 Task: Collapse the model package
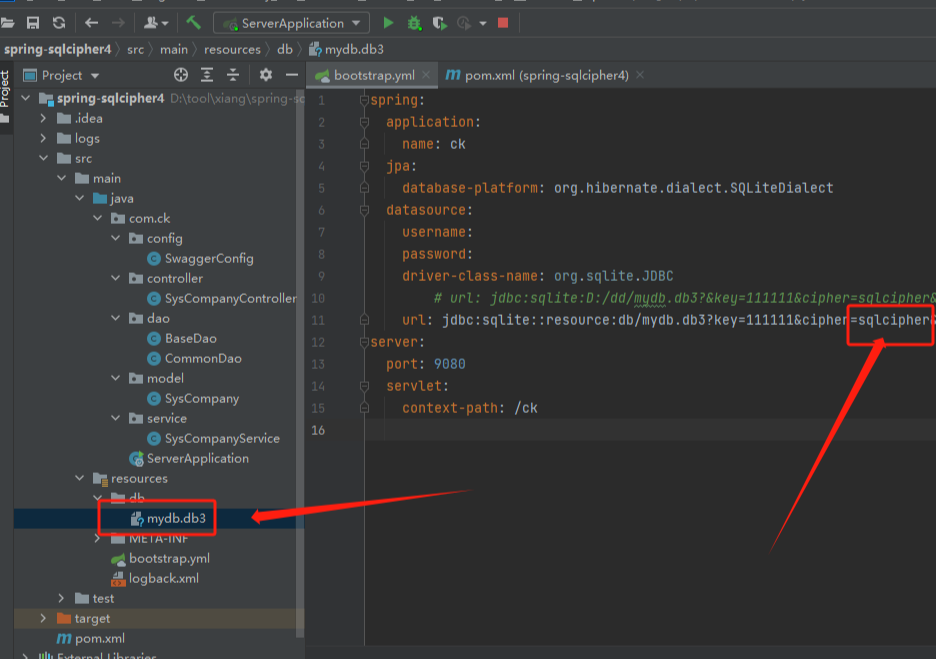(x=115, y=378)
